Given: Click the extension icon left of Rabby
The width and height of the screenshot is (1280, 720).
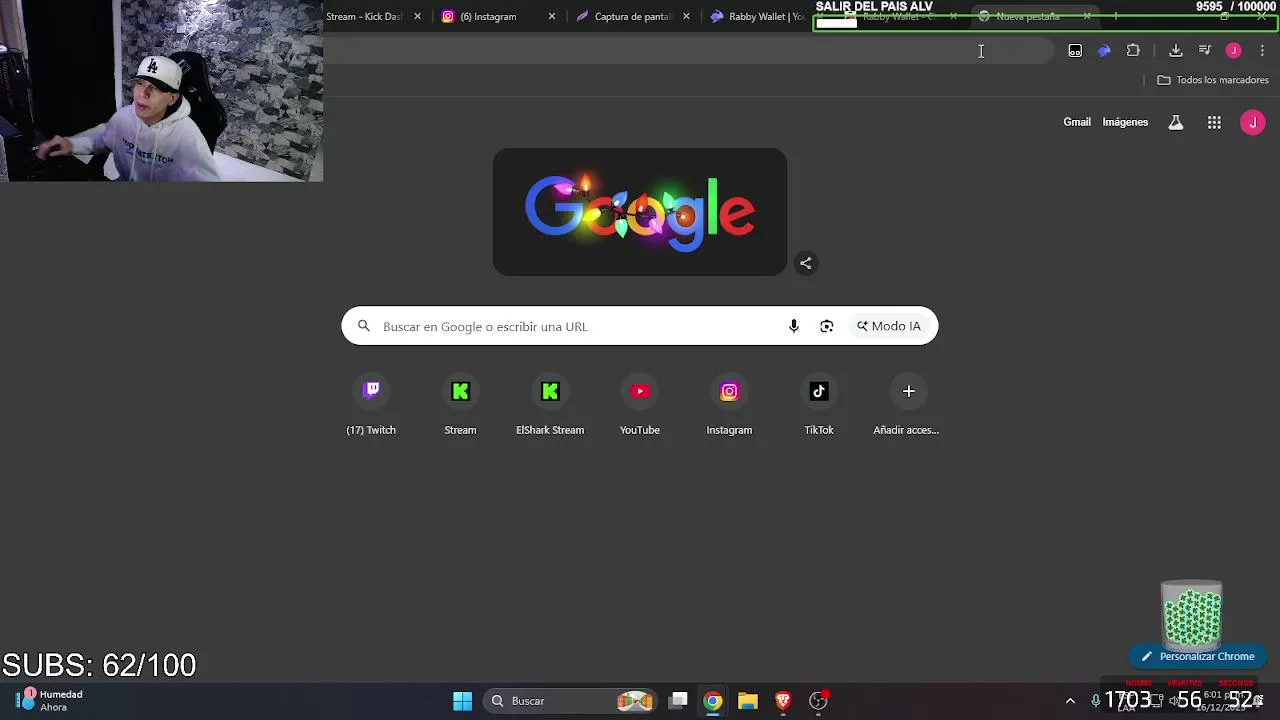Looking at the screenshot, I should point(1075,51).
